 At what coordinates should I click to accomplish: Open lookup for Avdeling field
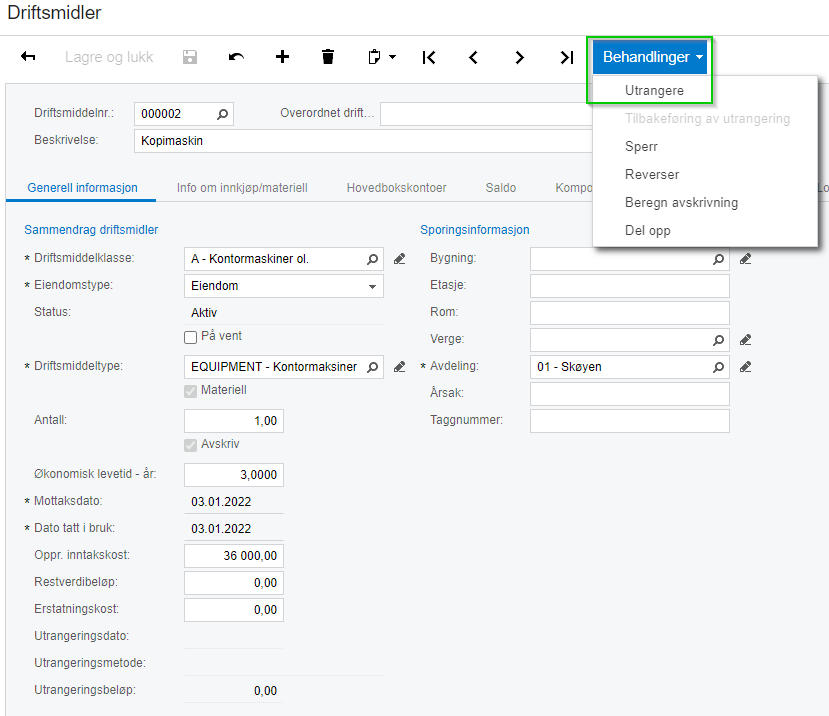719,367
